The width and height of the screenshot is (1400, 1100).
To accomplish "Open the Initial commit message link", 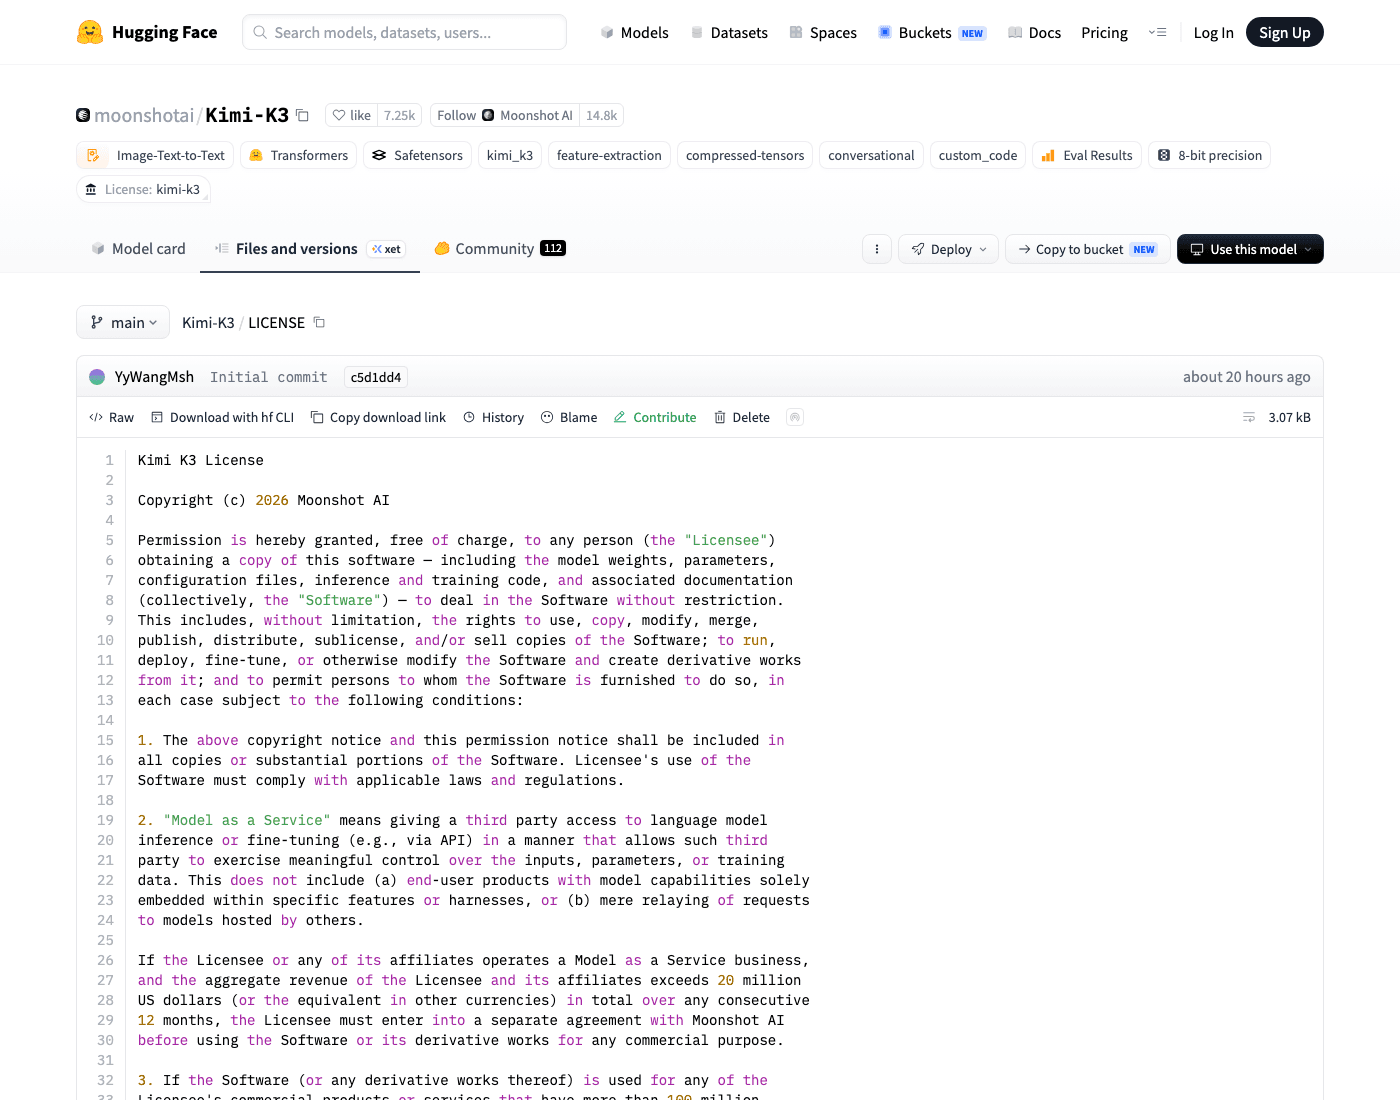I will coord(268,377).
